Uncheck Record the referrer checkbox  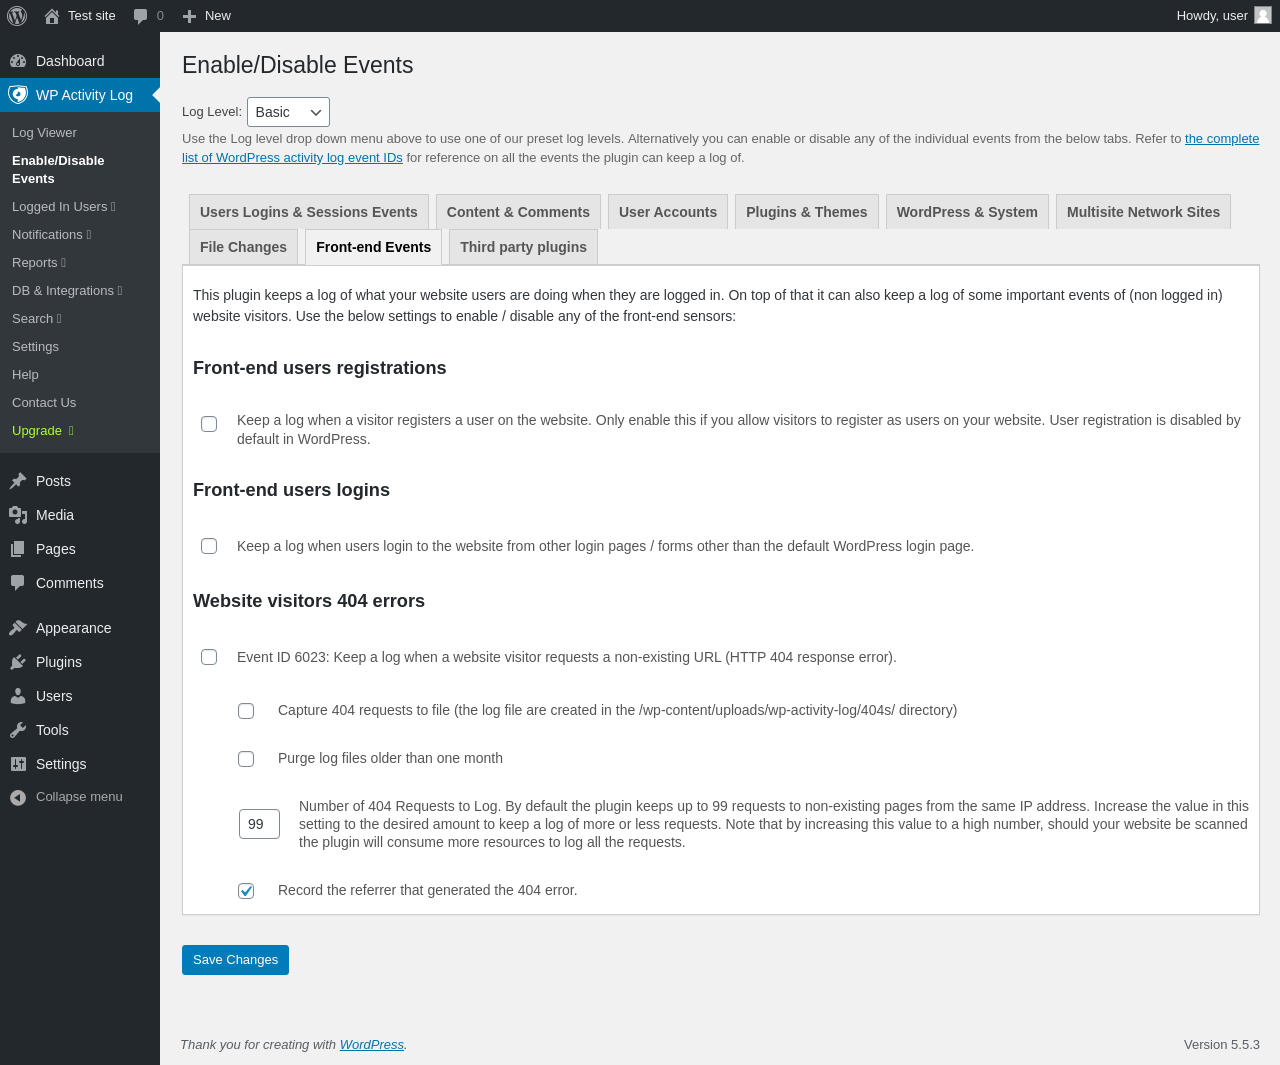click(246, 891)
